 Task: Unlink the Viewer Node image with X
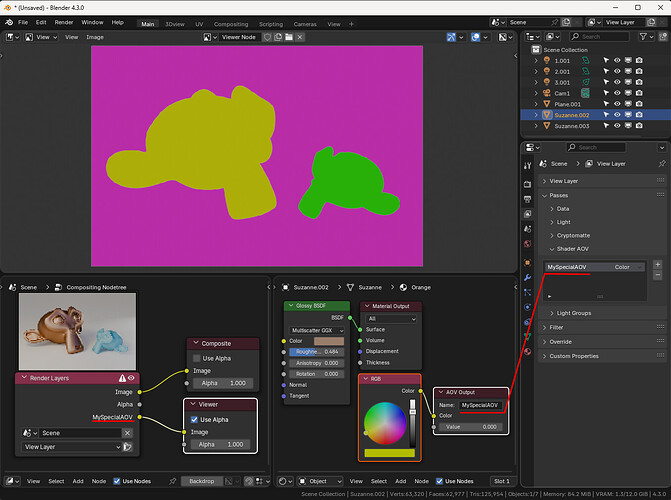click(x=300, y=37)
